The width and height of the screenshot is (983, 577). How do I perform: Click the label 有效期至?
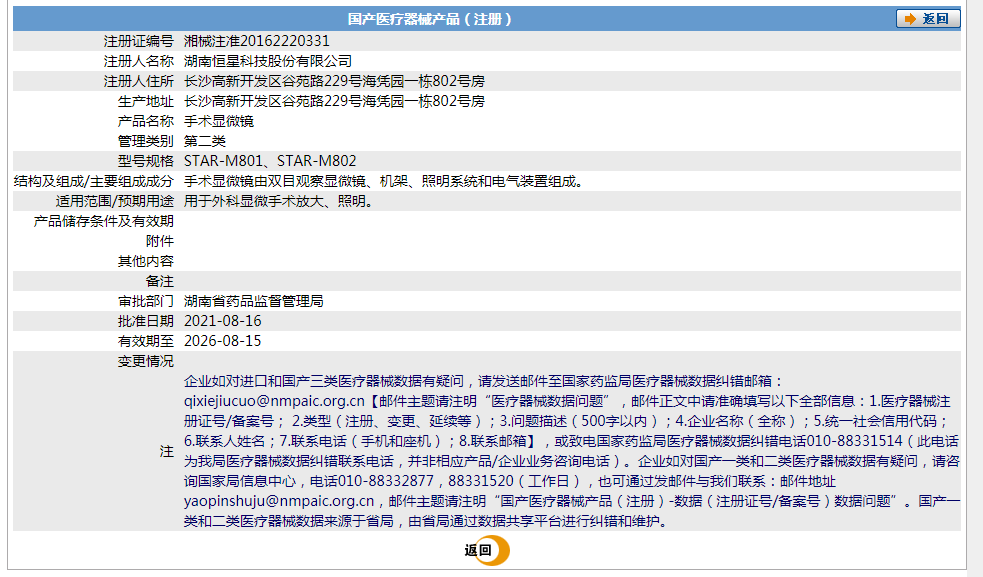[145, 341]
